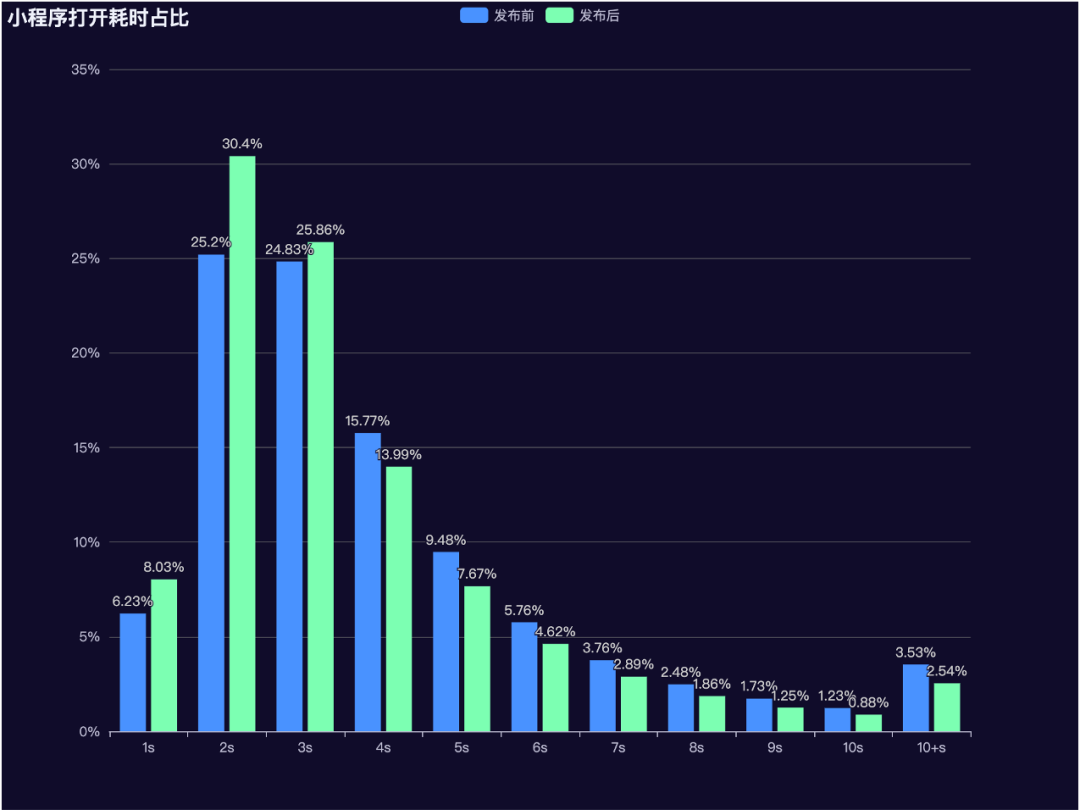1080x810 pixels.
Task: Select the blue 发布前 bar at 10s
Action: [838, 720]
